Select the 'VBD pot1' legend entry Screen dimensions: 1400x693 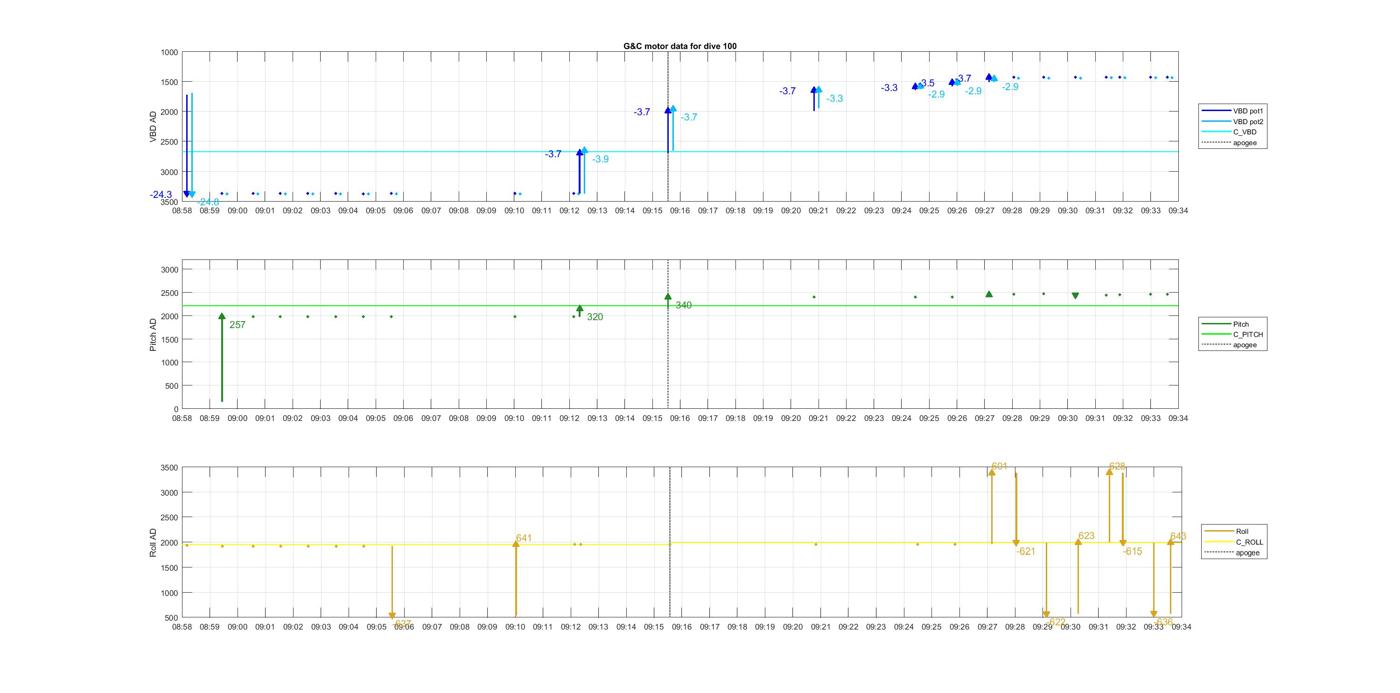1233,111
